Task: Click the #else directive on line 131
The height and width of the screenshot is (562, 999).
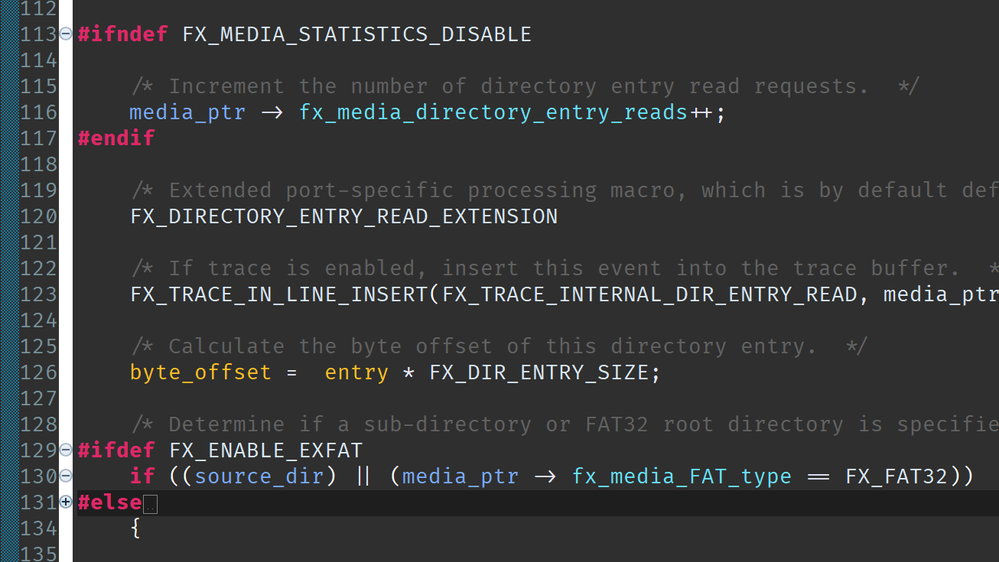Action: (x=110, y=503)
